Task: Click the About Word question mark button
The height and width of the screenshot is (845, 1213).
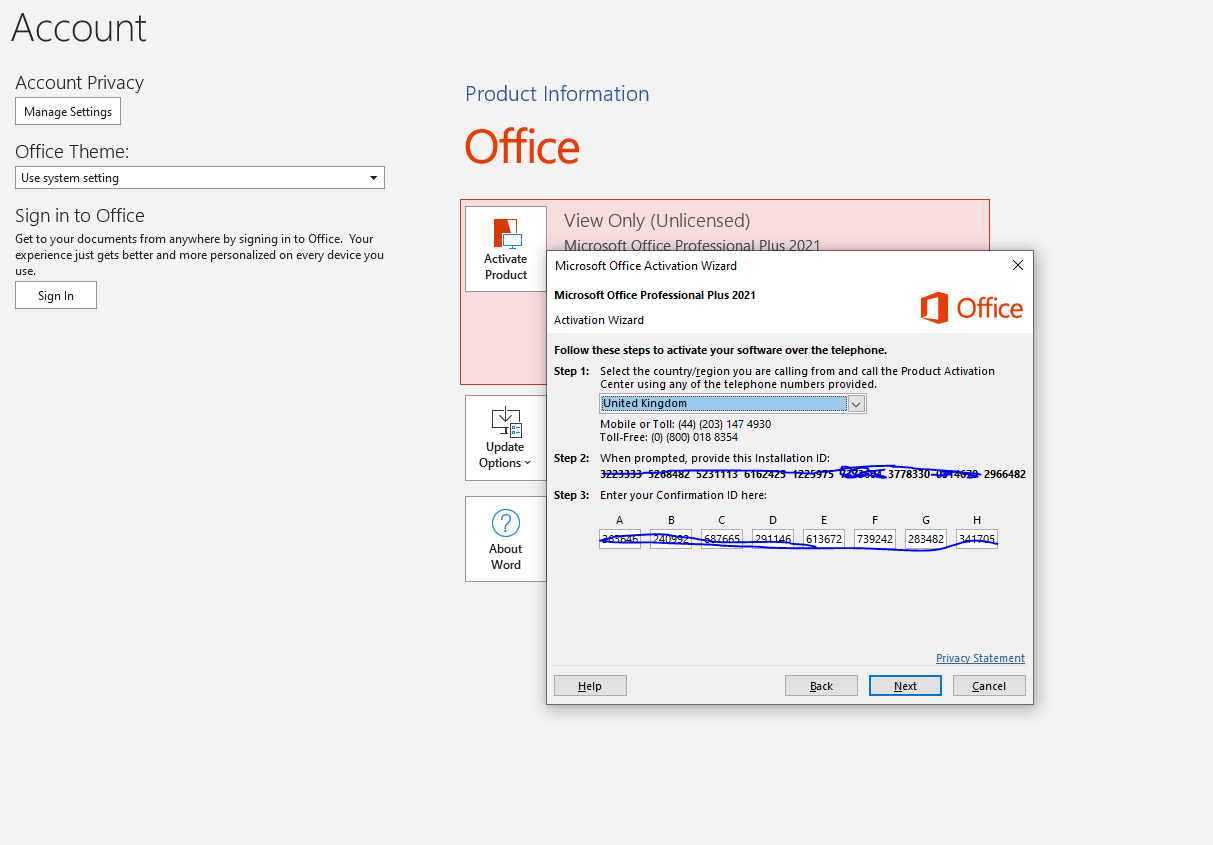Action: tap(506, 539)
